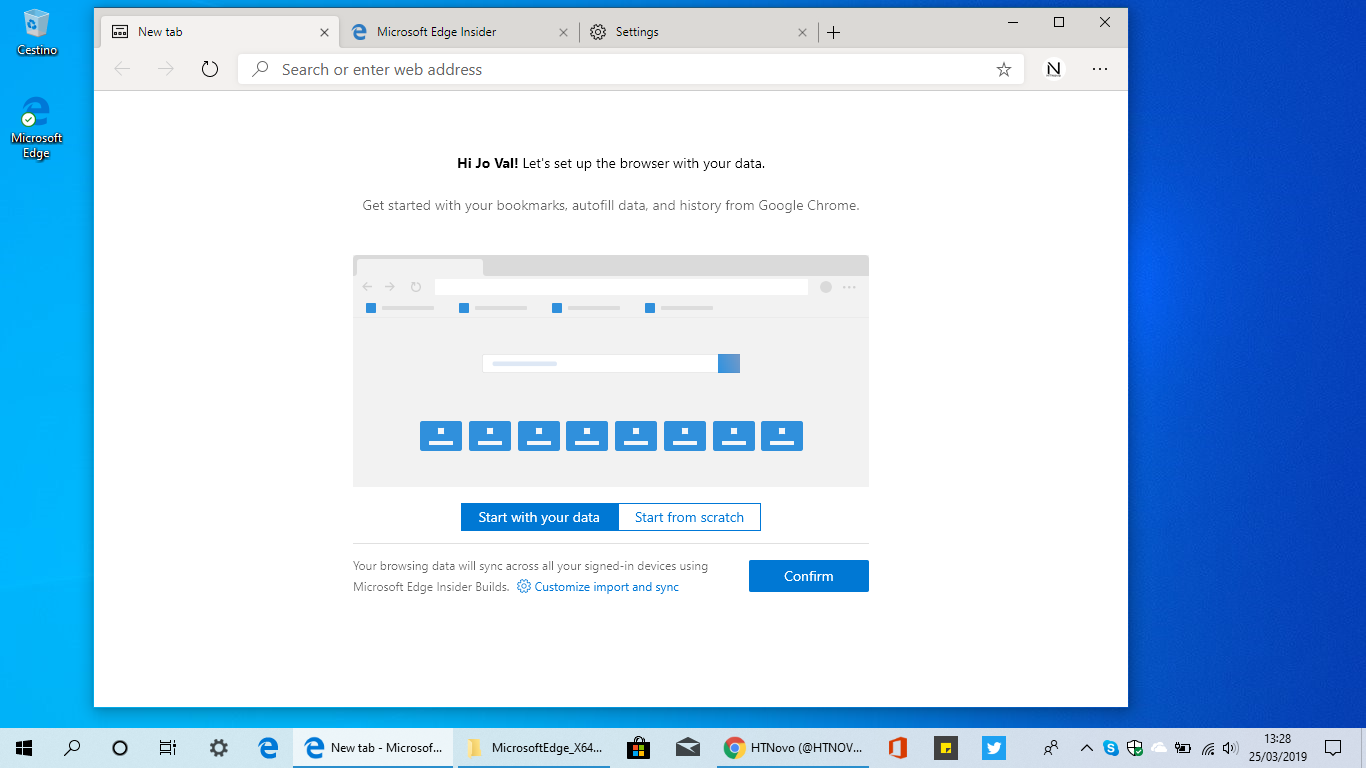The height and width of the screenshot is (768, 1366).
Task: Choose Start from scratch option
Action: pos(689,517)
